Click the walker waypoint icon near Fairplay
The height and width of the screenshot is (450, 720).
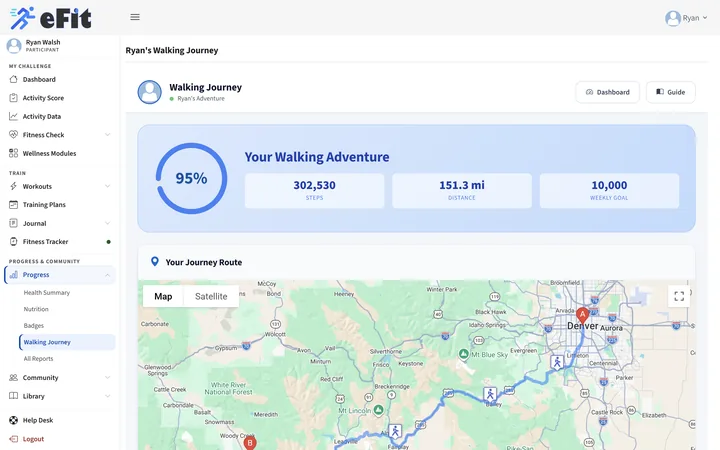395,431
